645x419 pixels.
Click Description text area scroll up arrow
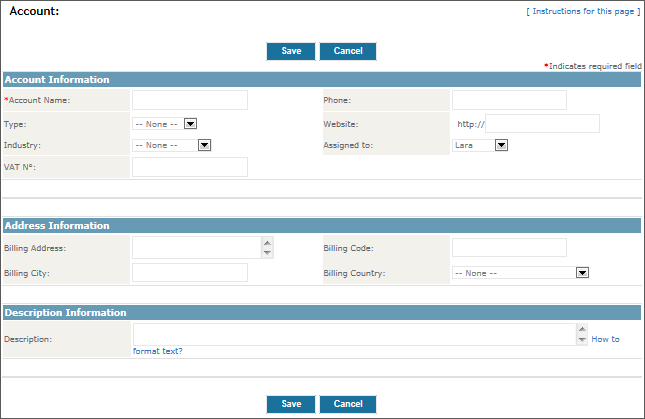583,329
